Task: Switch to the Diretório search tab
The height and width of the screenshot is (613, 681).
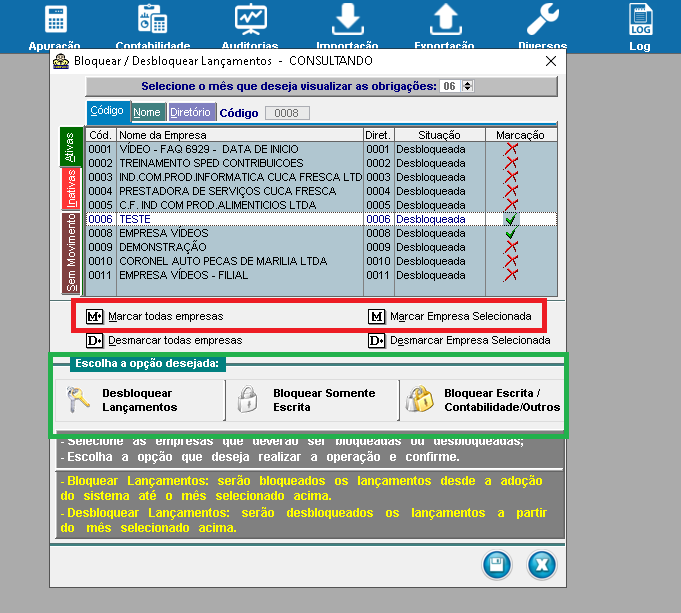Action: point(191,112)
